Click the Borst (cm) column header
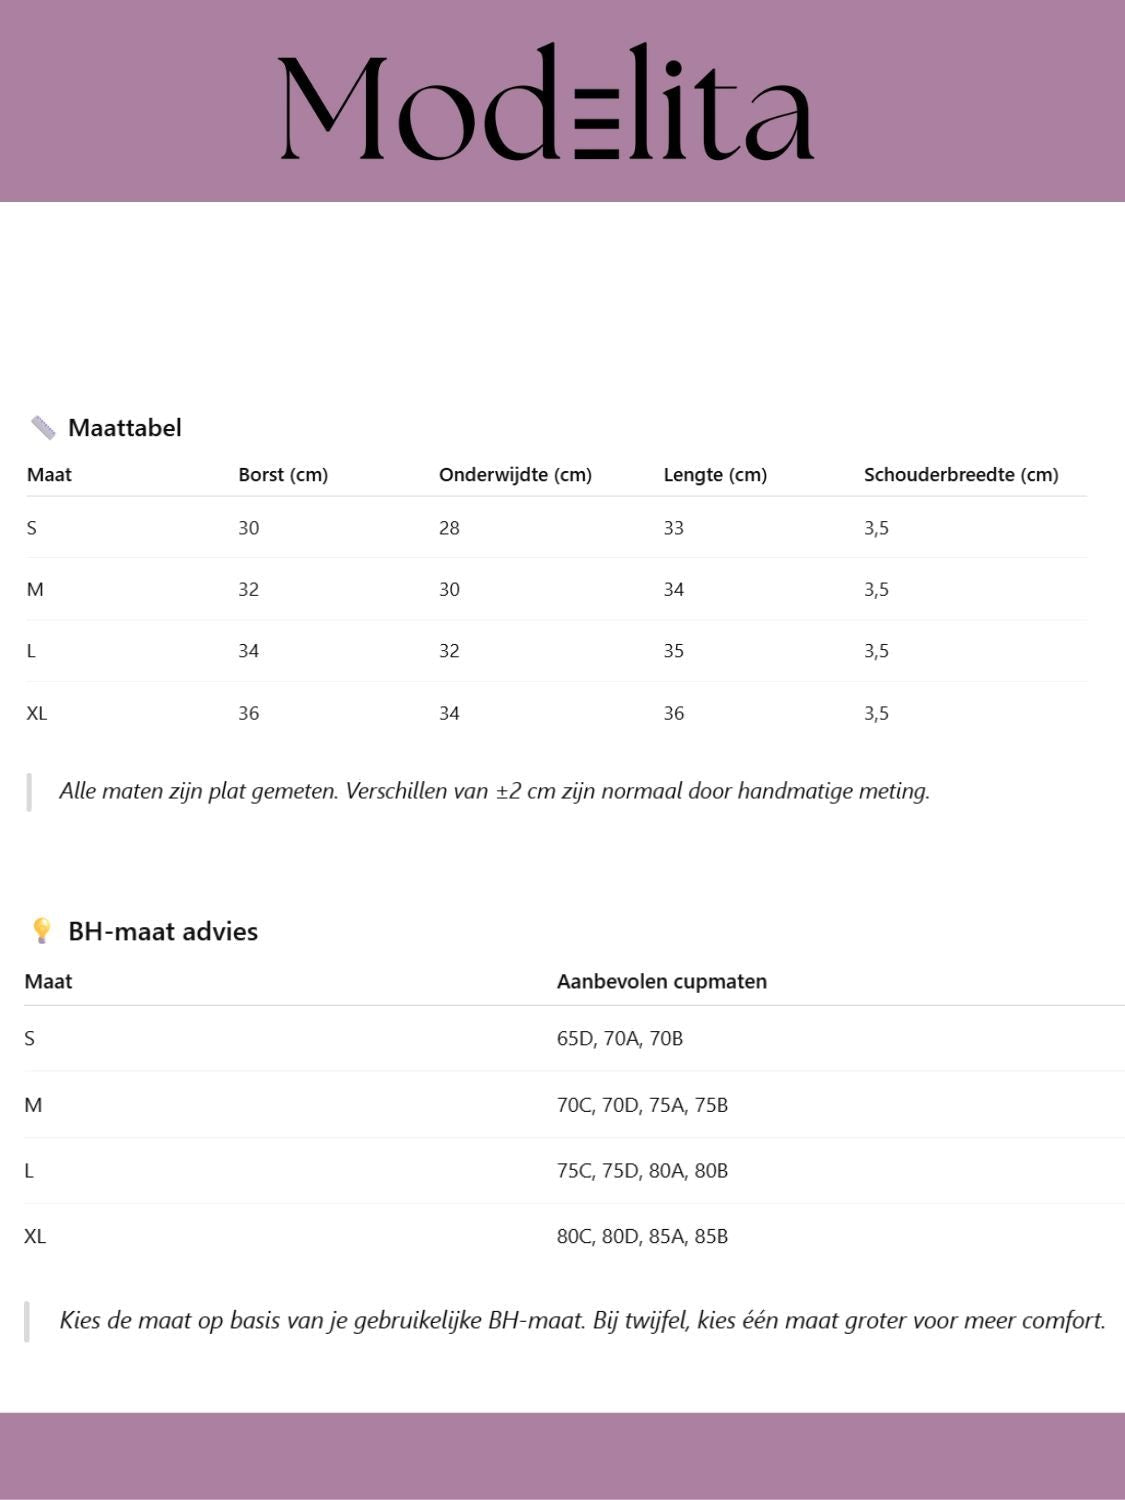1125x1500 pixels. [x=283, y=475]
